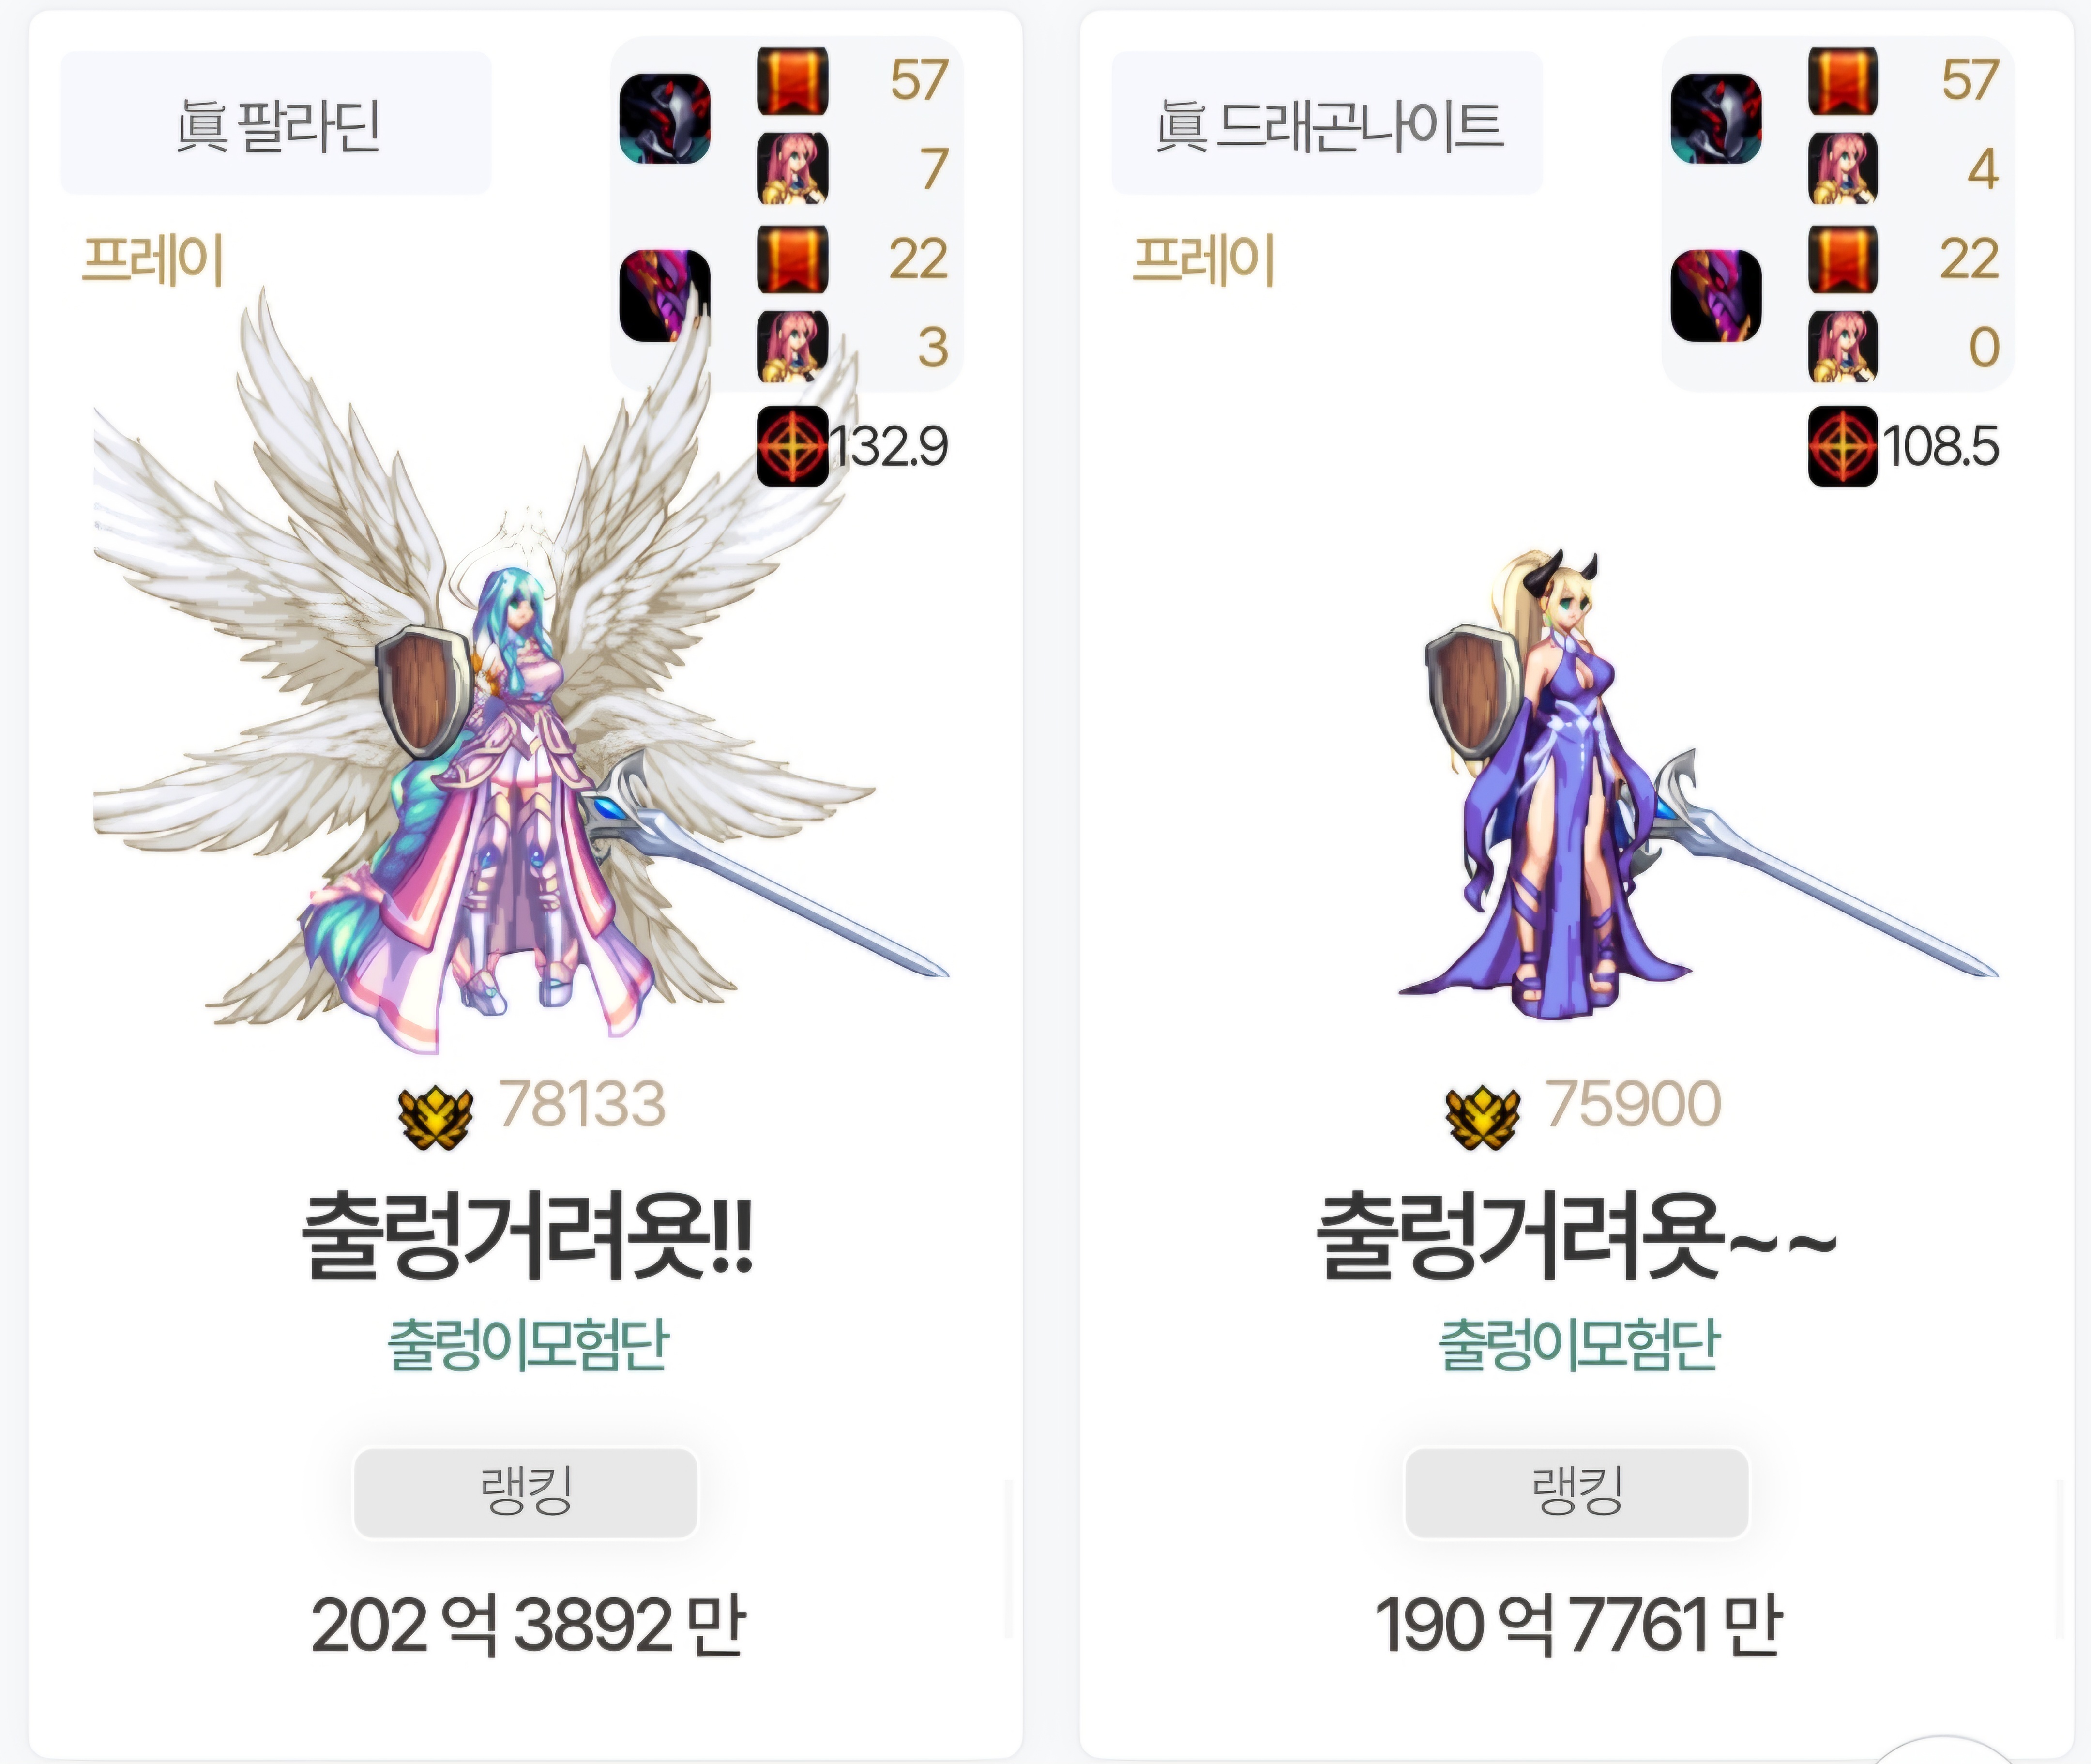Viewport: 2091px width, 1764px height.
Task: Click the red banner icon beside 22 on Dragon Knight card
Action: coord(1843,259)
